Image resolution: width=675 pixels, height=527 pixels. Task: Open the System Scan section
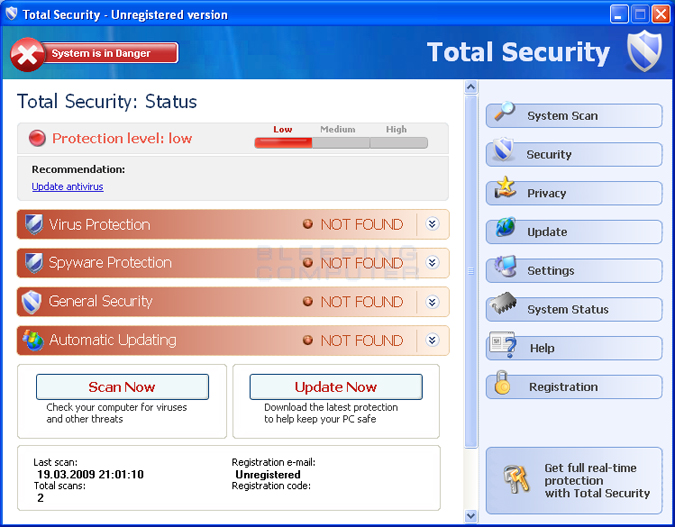tap(574, 115)
